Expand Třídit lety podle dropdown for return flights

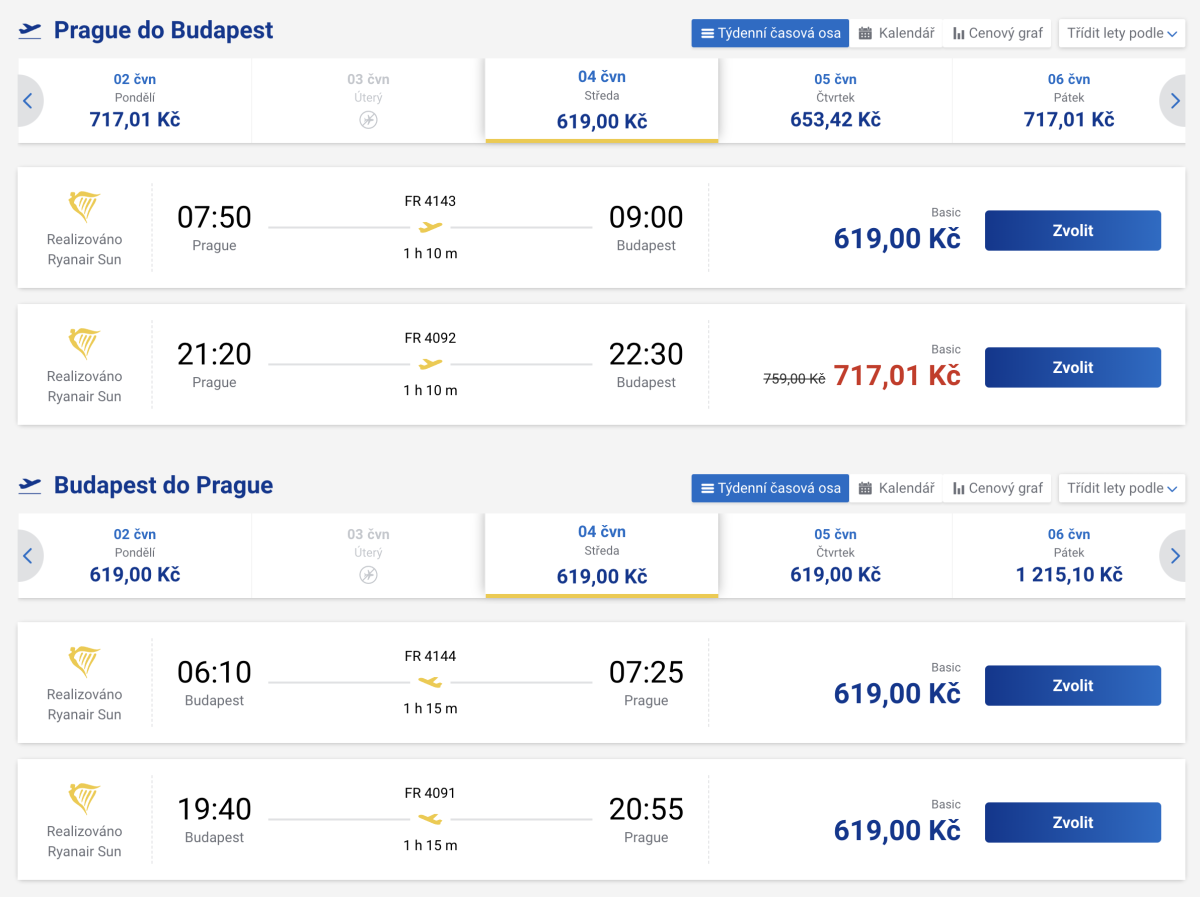(1121, 488)
